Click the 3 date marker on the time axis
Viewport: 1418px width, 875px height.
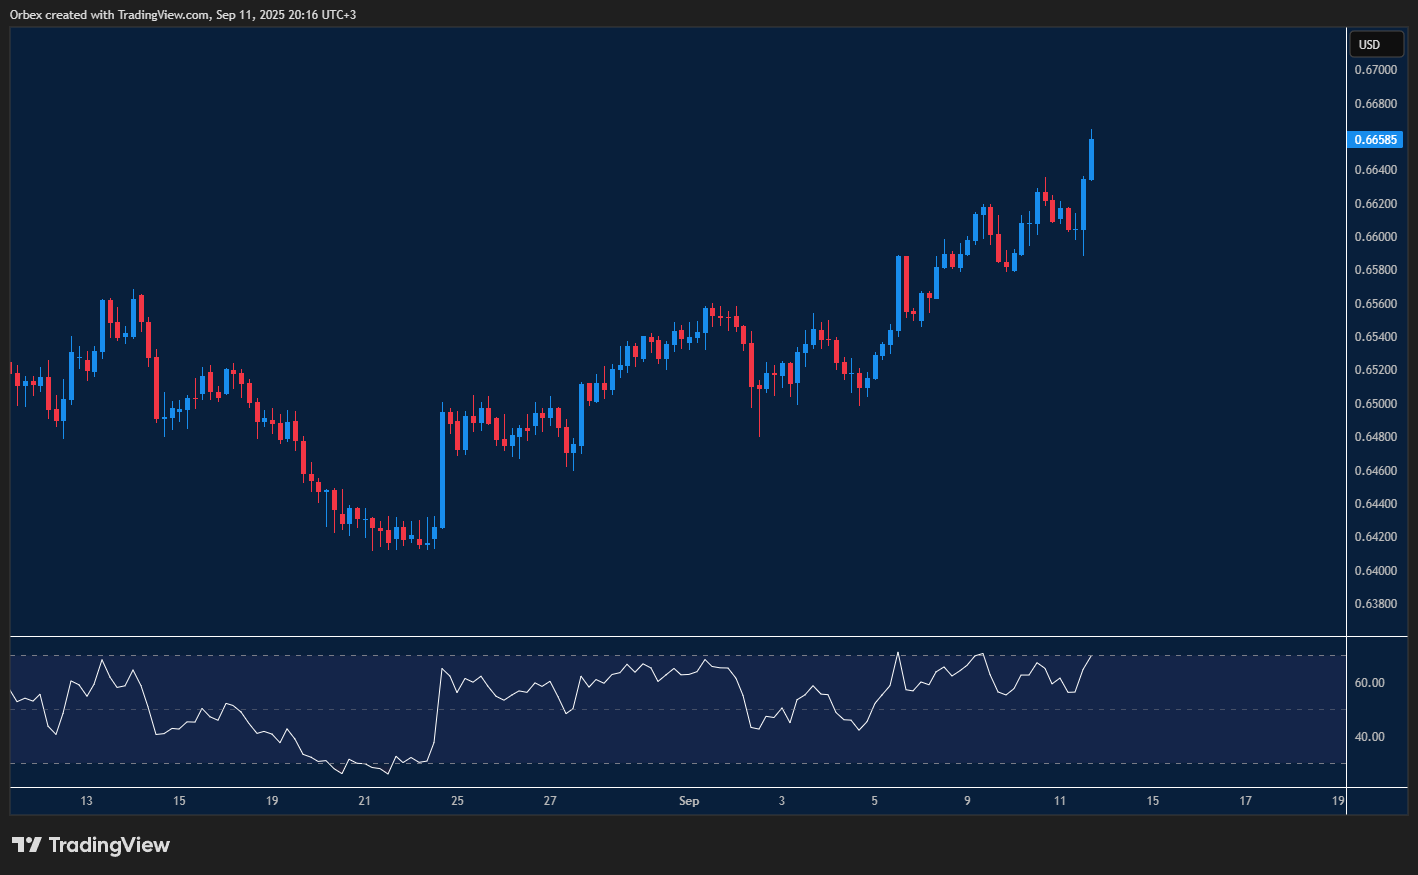coord(781,801)
